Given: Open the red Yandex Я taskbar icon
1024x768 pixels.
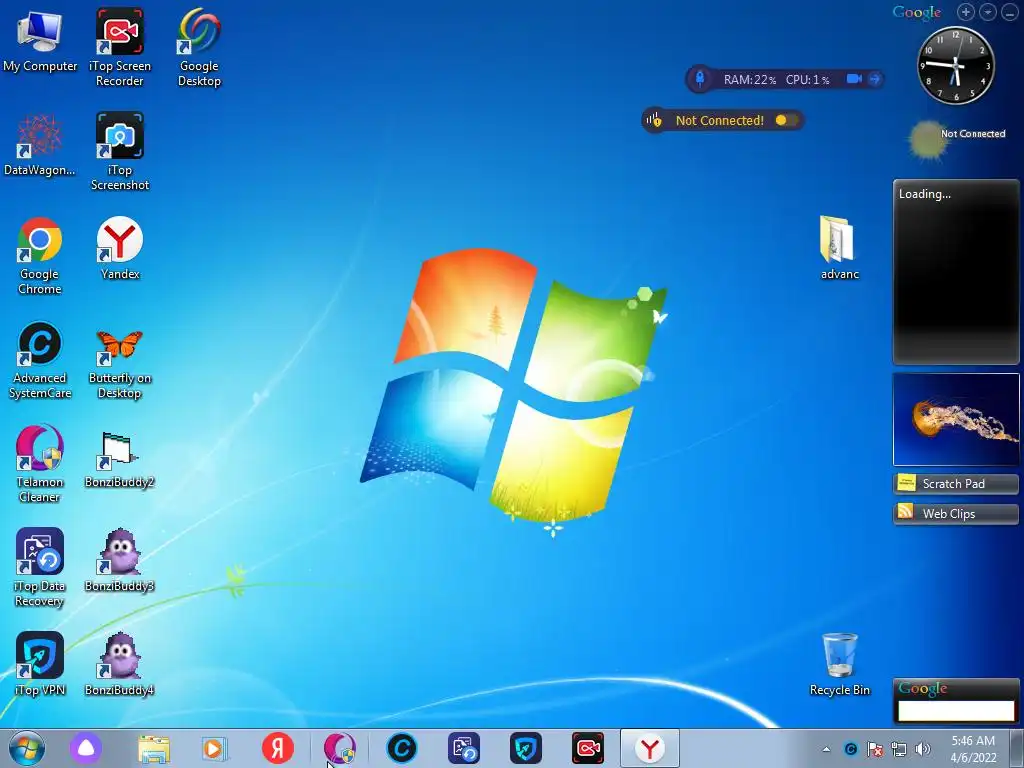Looking at the screenshot, I should tap(278, 748).
